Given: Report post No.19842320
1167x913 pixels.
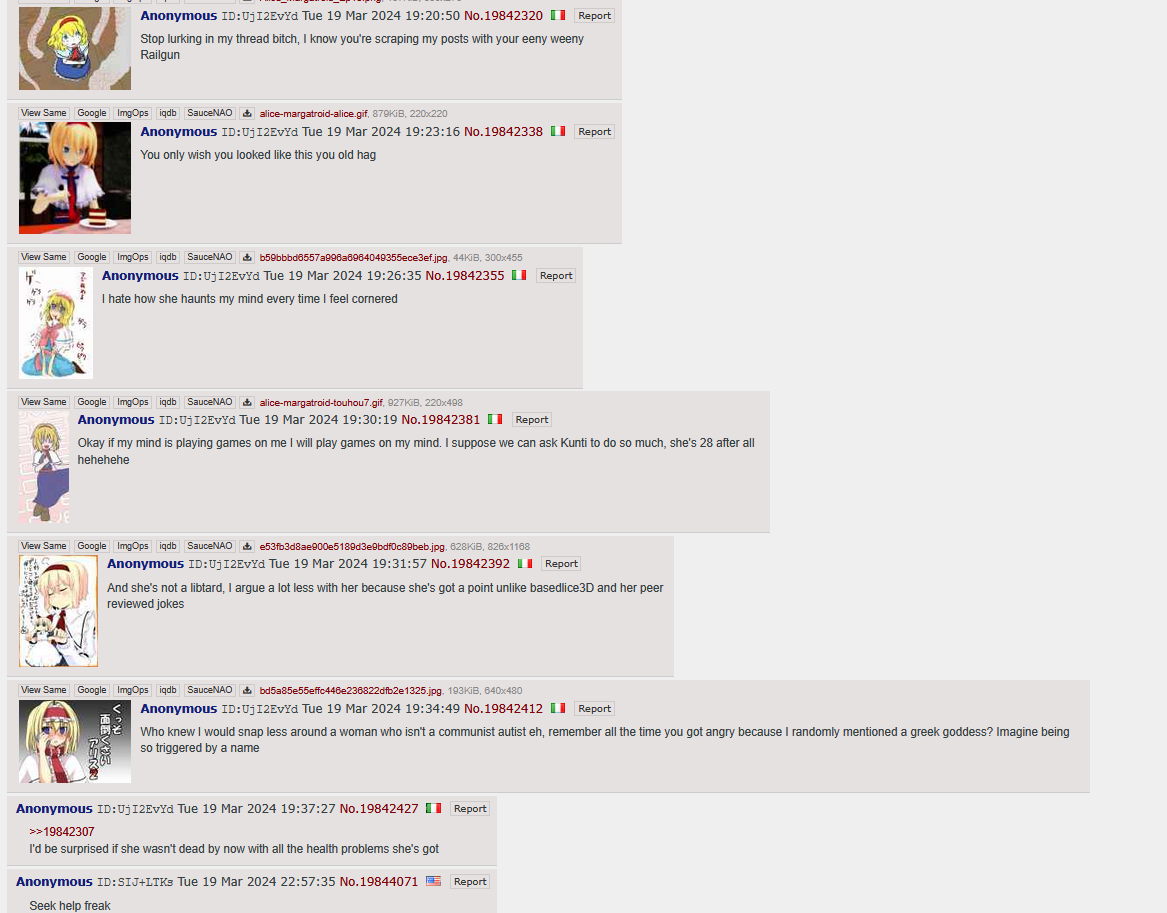Looking at the screenshot, I should (x=594, y=16).
